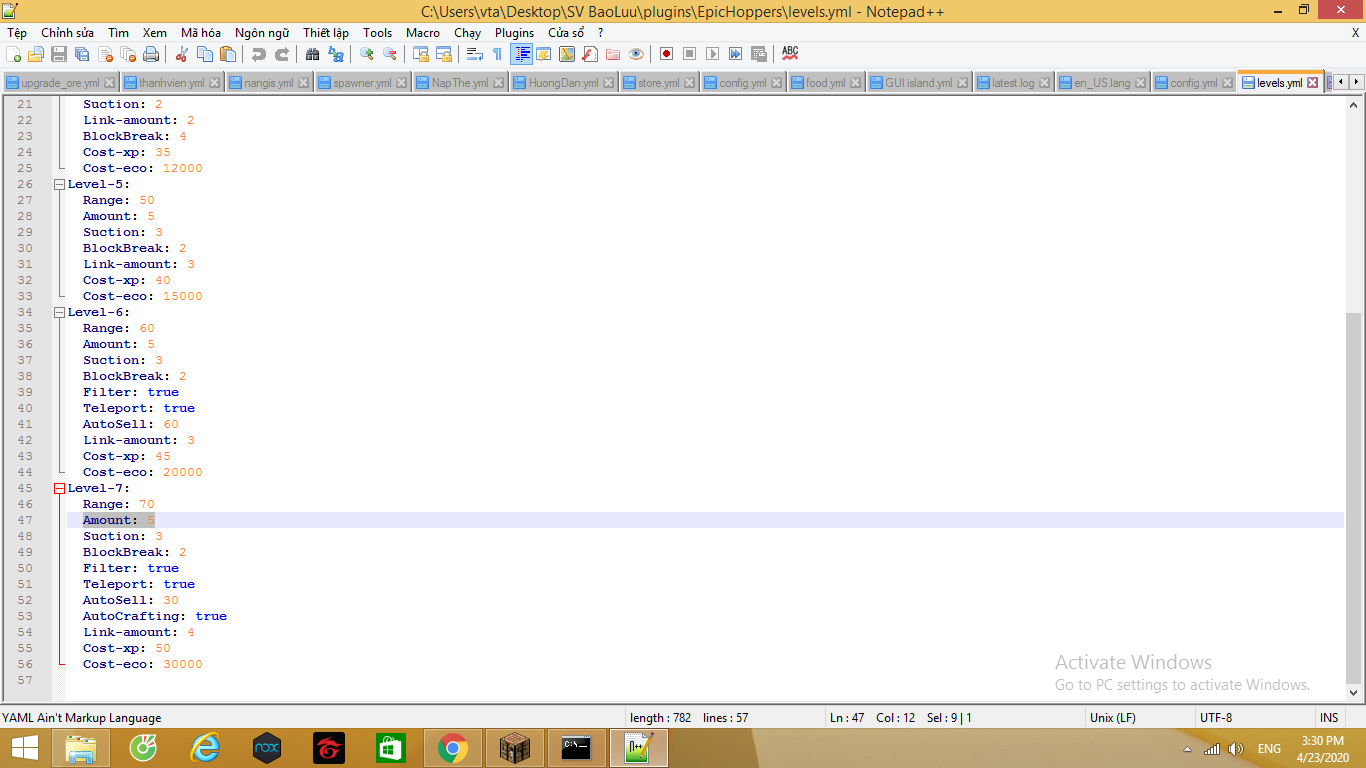Click the vertical scrollbar up arrow

pos(1355,103)
